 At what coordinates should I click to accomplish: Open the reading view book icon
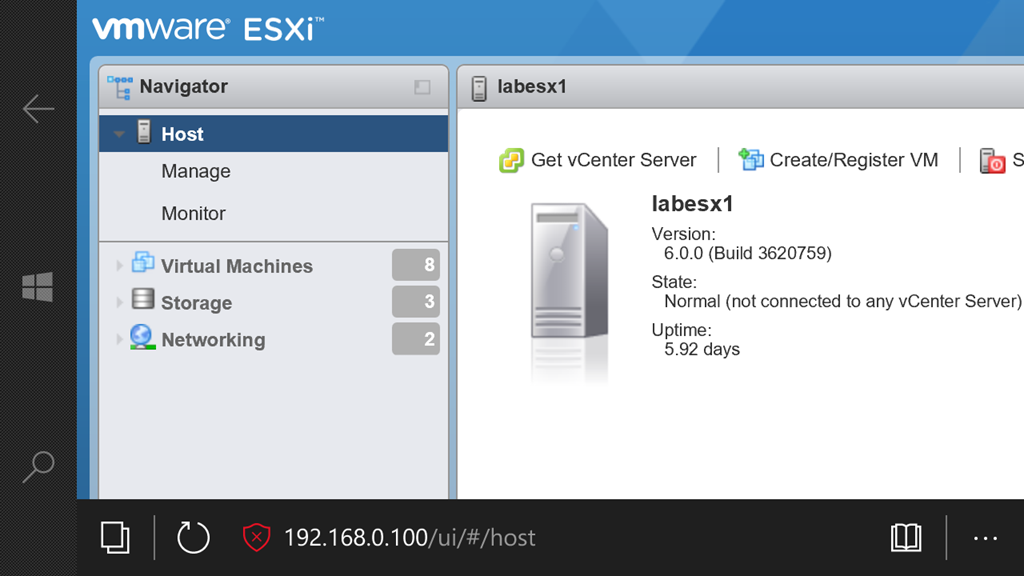[906, 537]
